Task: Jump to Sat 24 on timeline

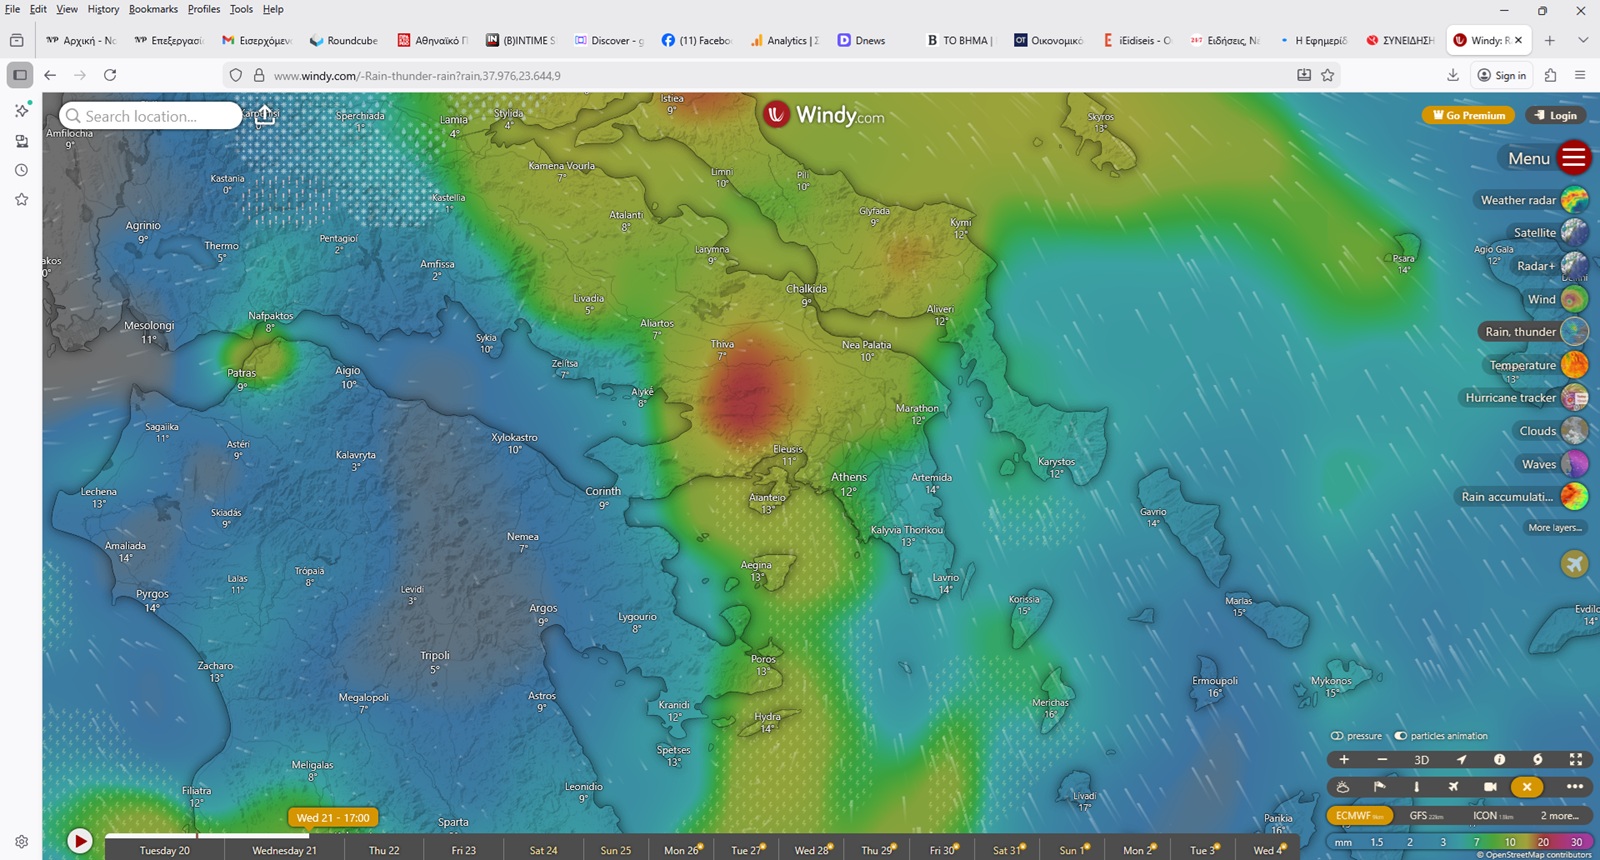Action: click(x=543, y=850)
